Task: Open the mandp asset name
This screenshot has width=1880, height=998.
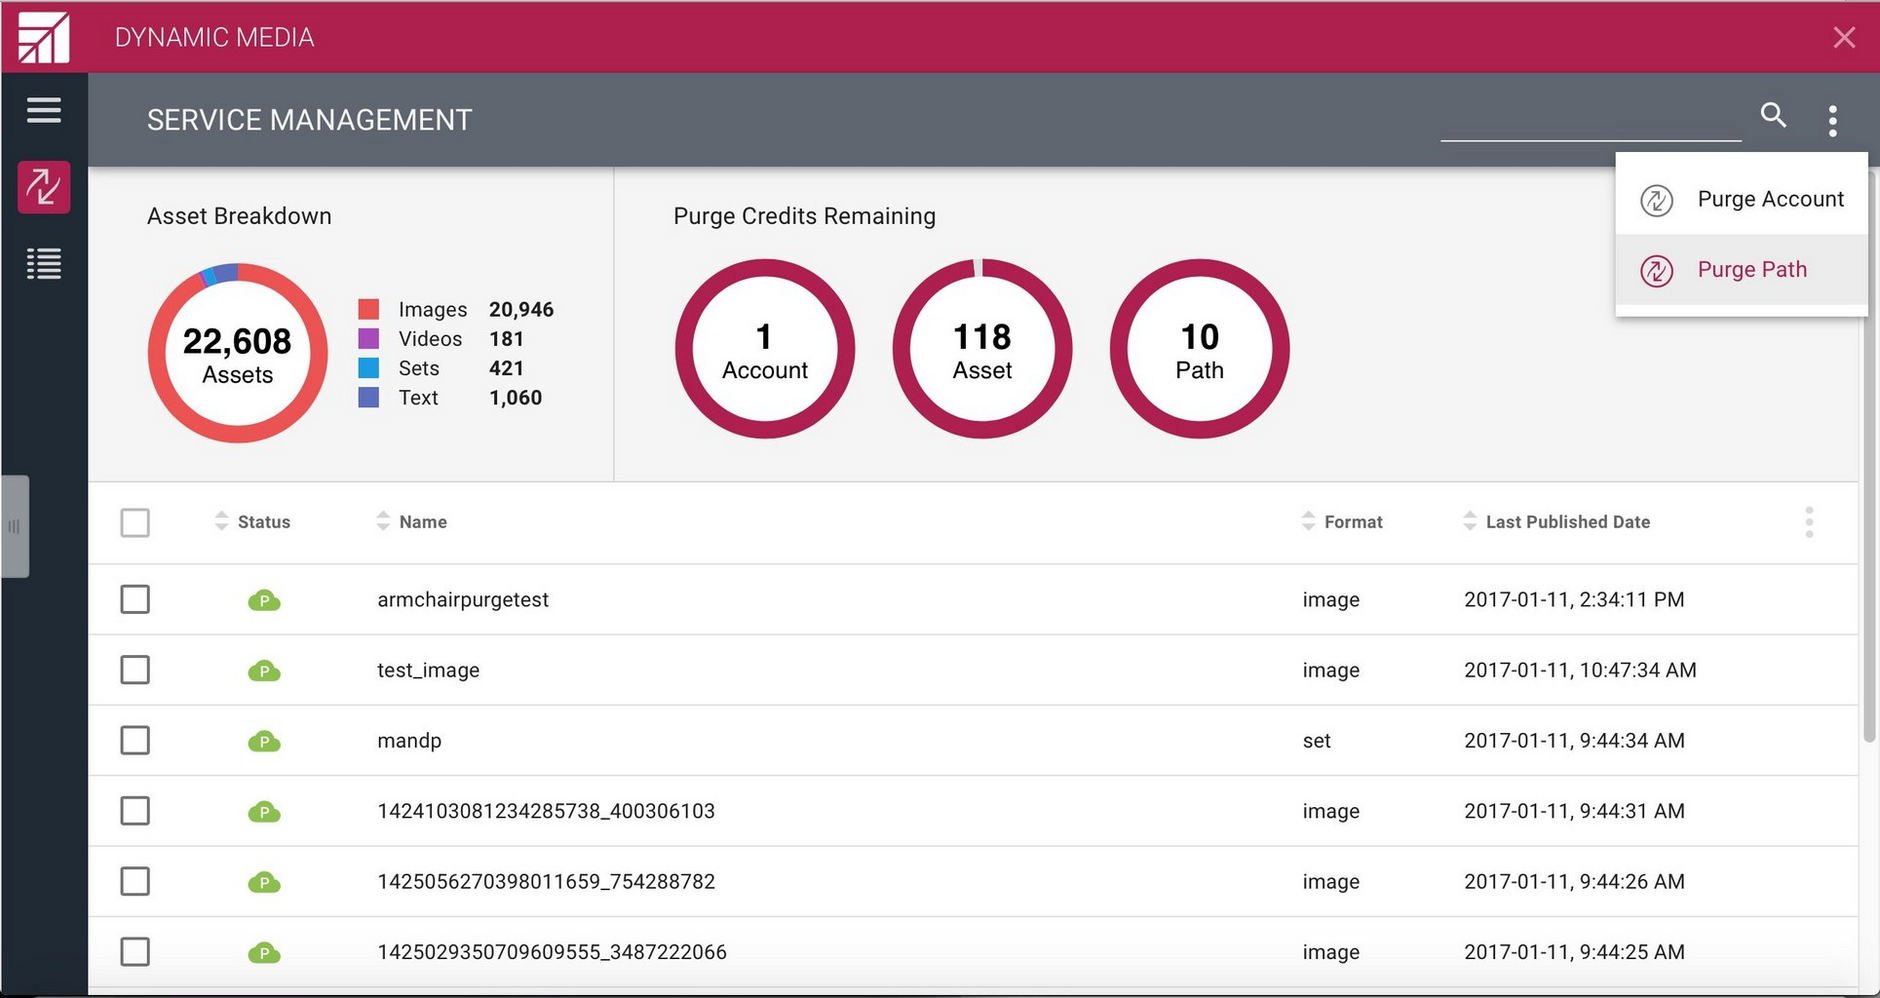Action: 409,741
